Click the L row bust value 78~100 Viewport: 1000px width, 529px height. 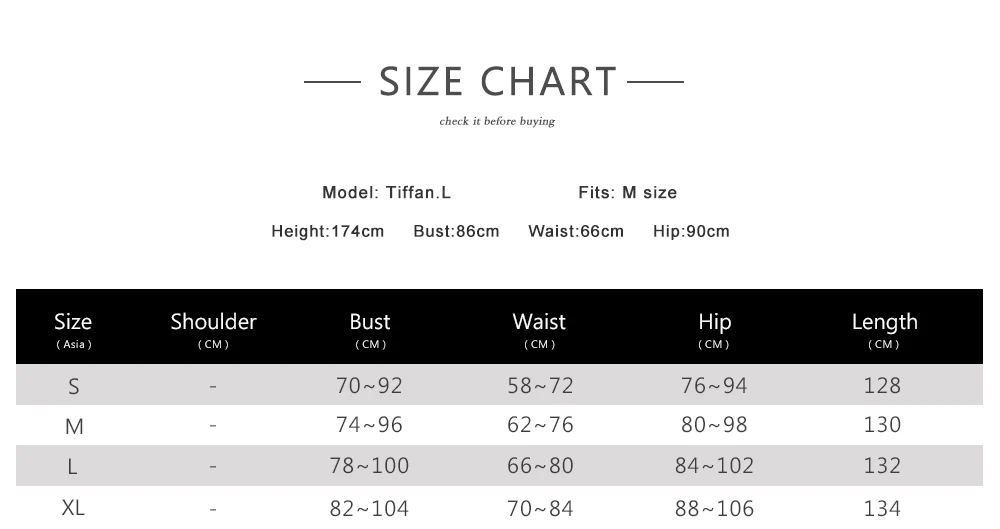pos(369,466)
